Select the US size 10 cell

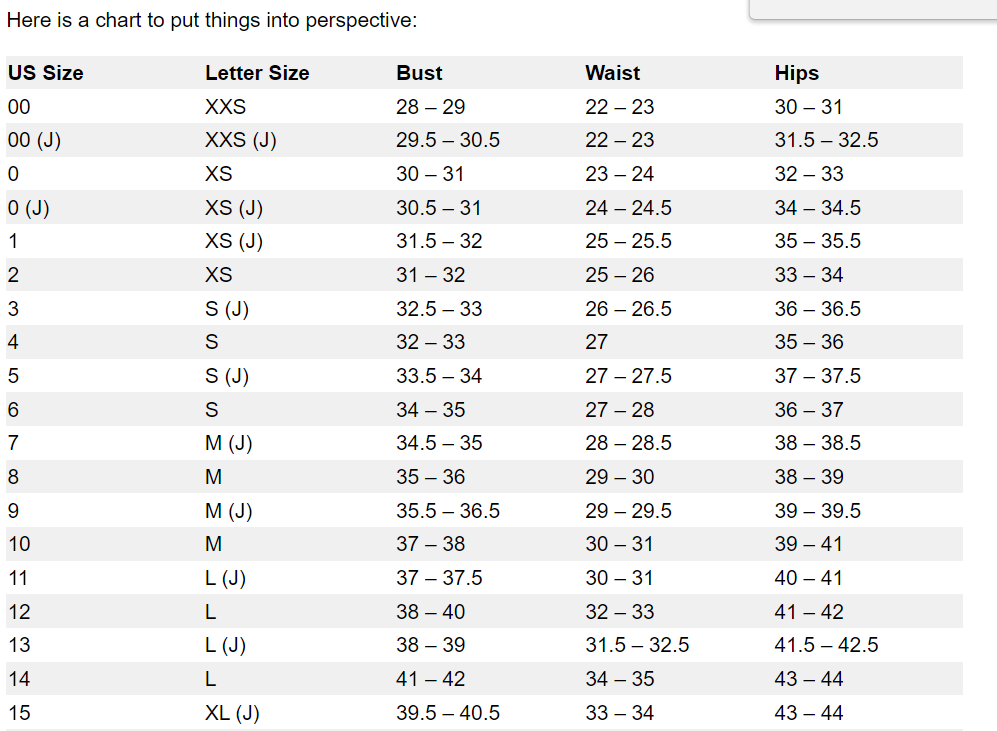click(x=19, y=544)
